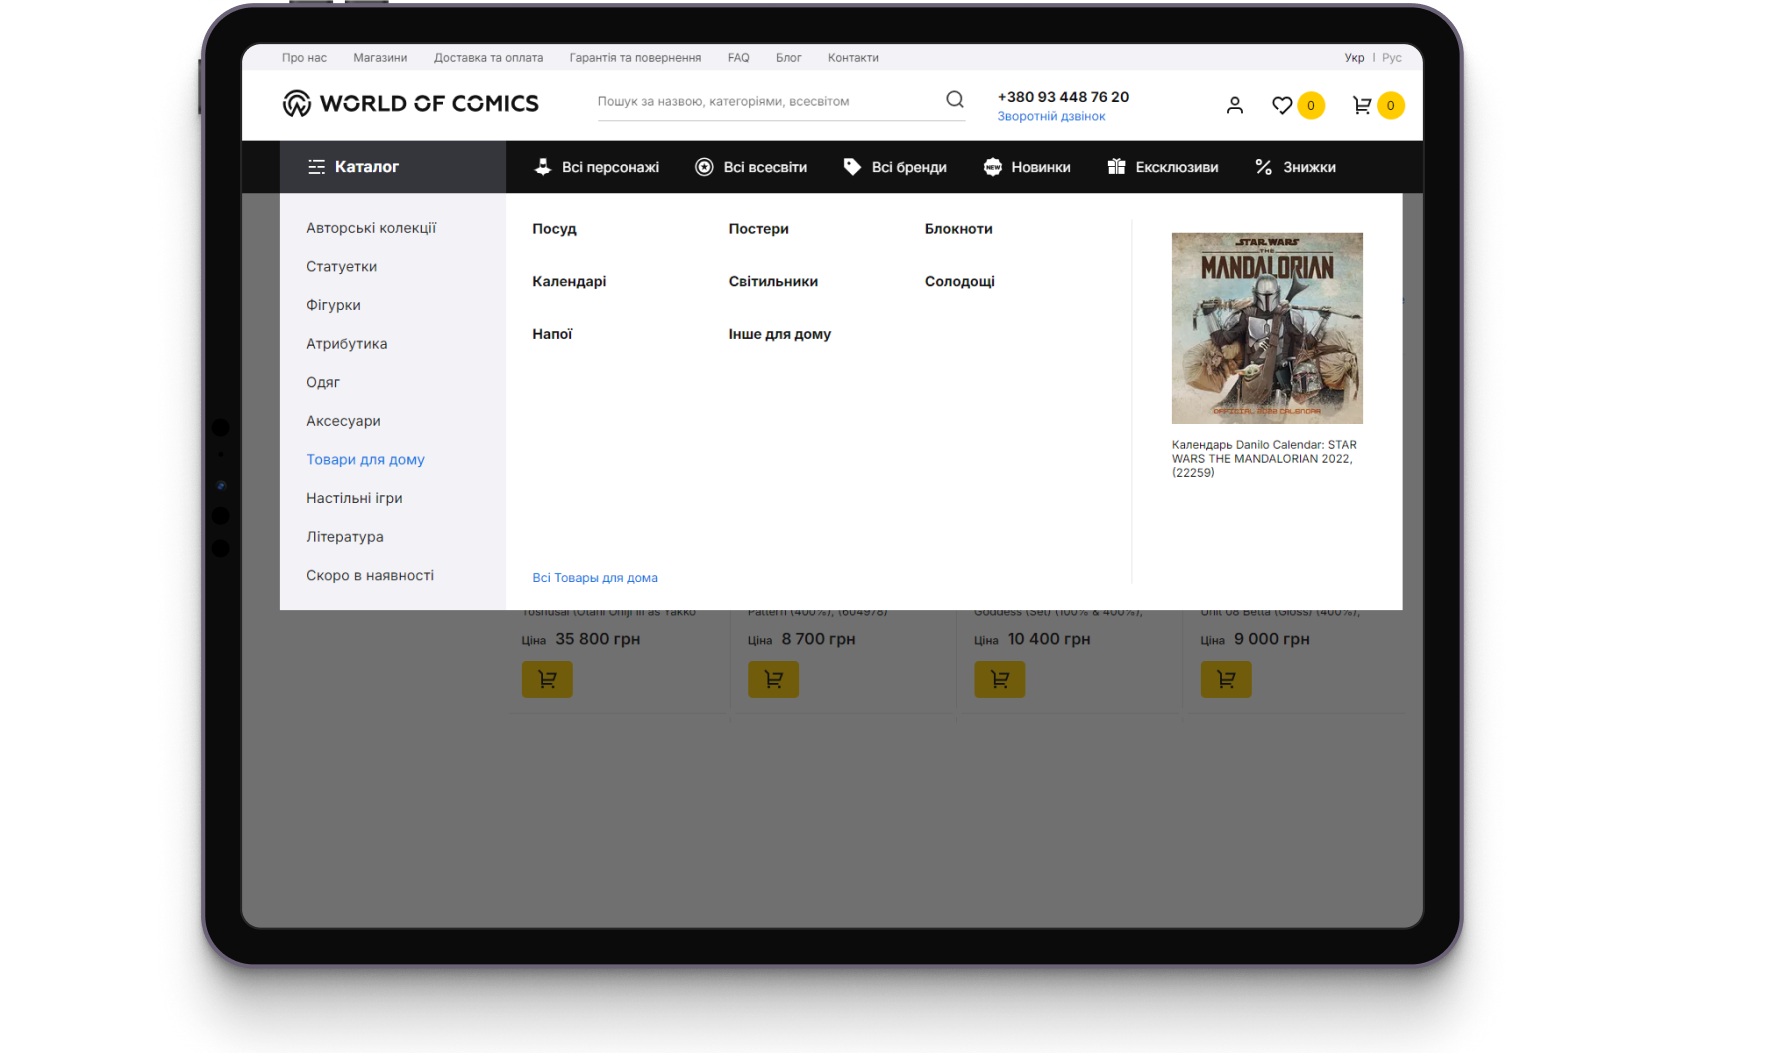Add the 35 800 грн item to cart
1776x1053 pixels.
(547, 680)
